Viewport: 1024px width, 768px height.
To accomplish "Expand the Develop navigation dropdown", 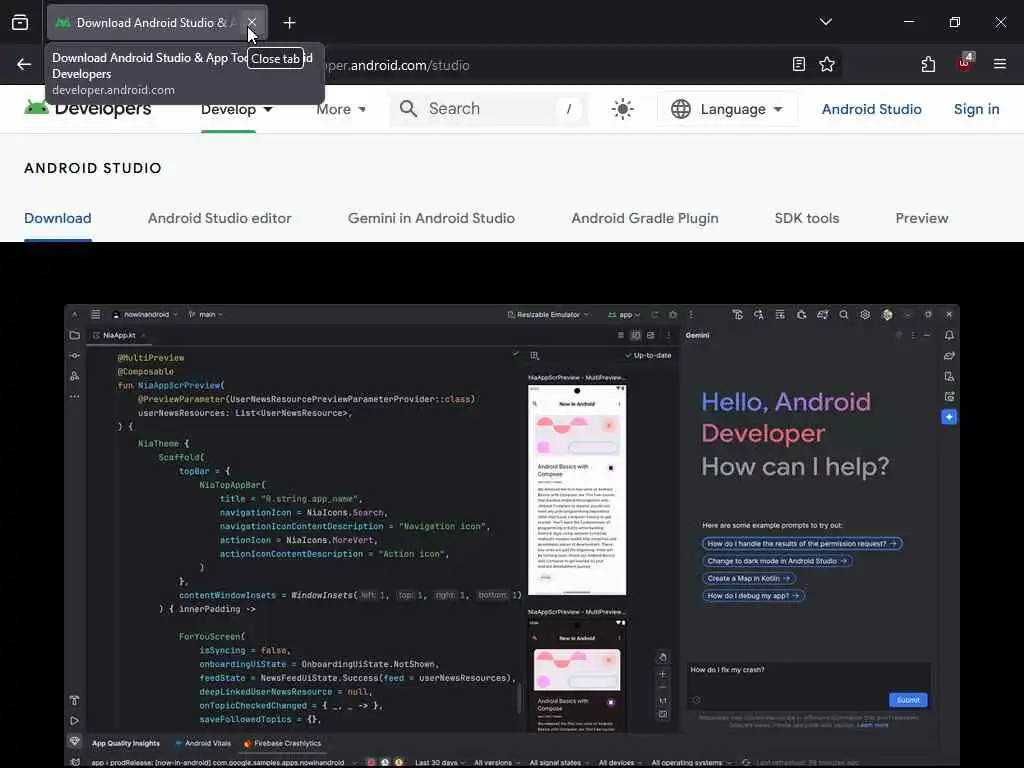I will coord(236,109).
